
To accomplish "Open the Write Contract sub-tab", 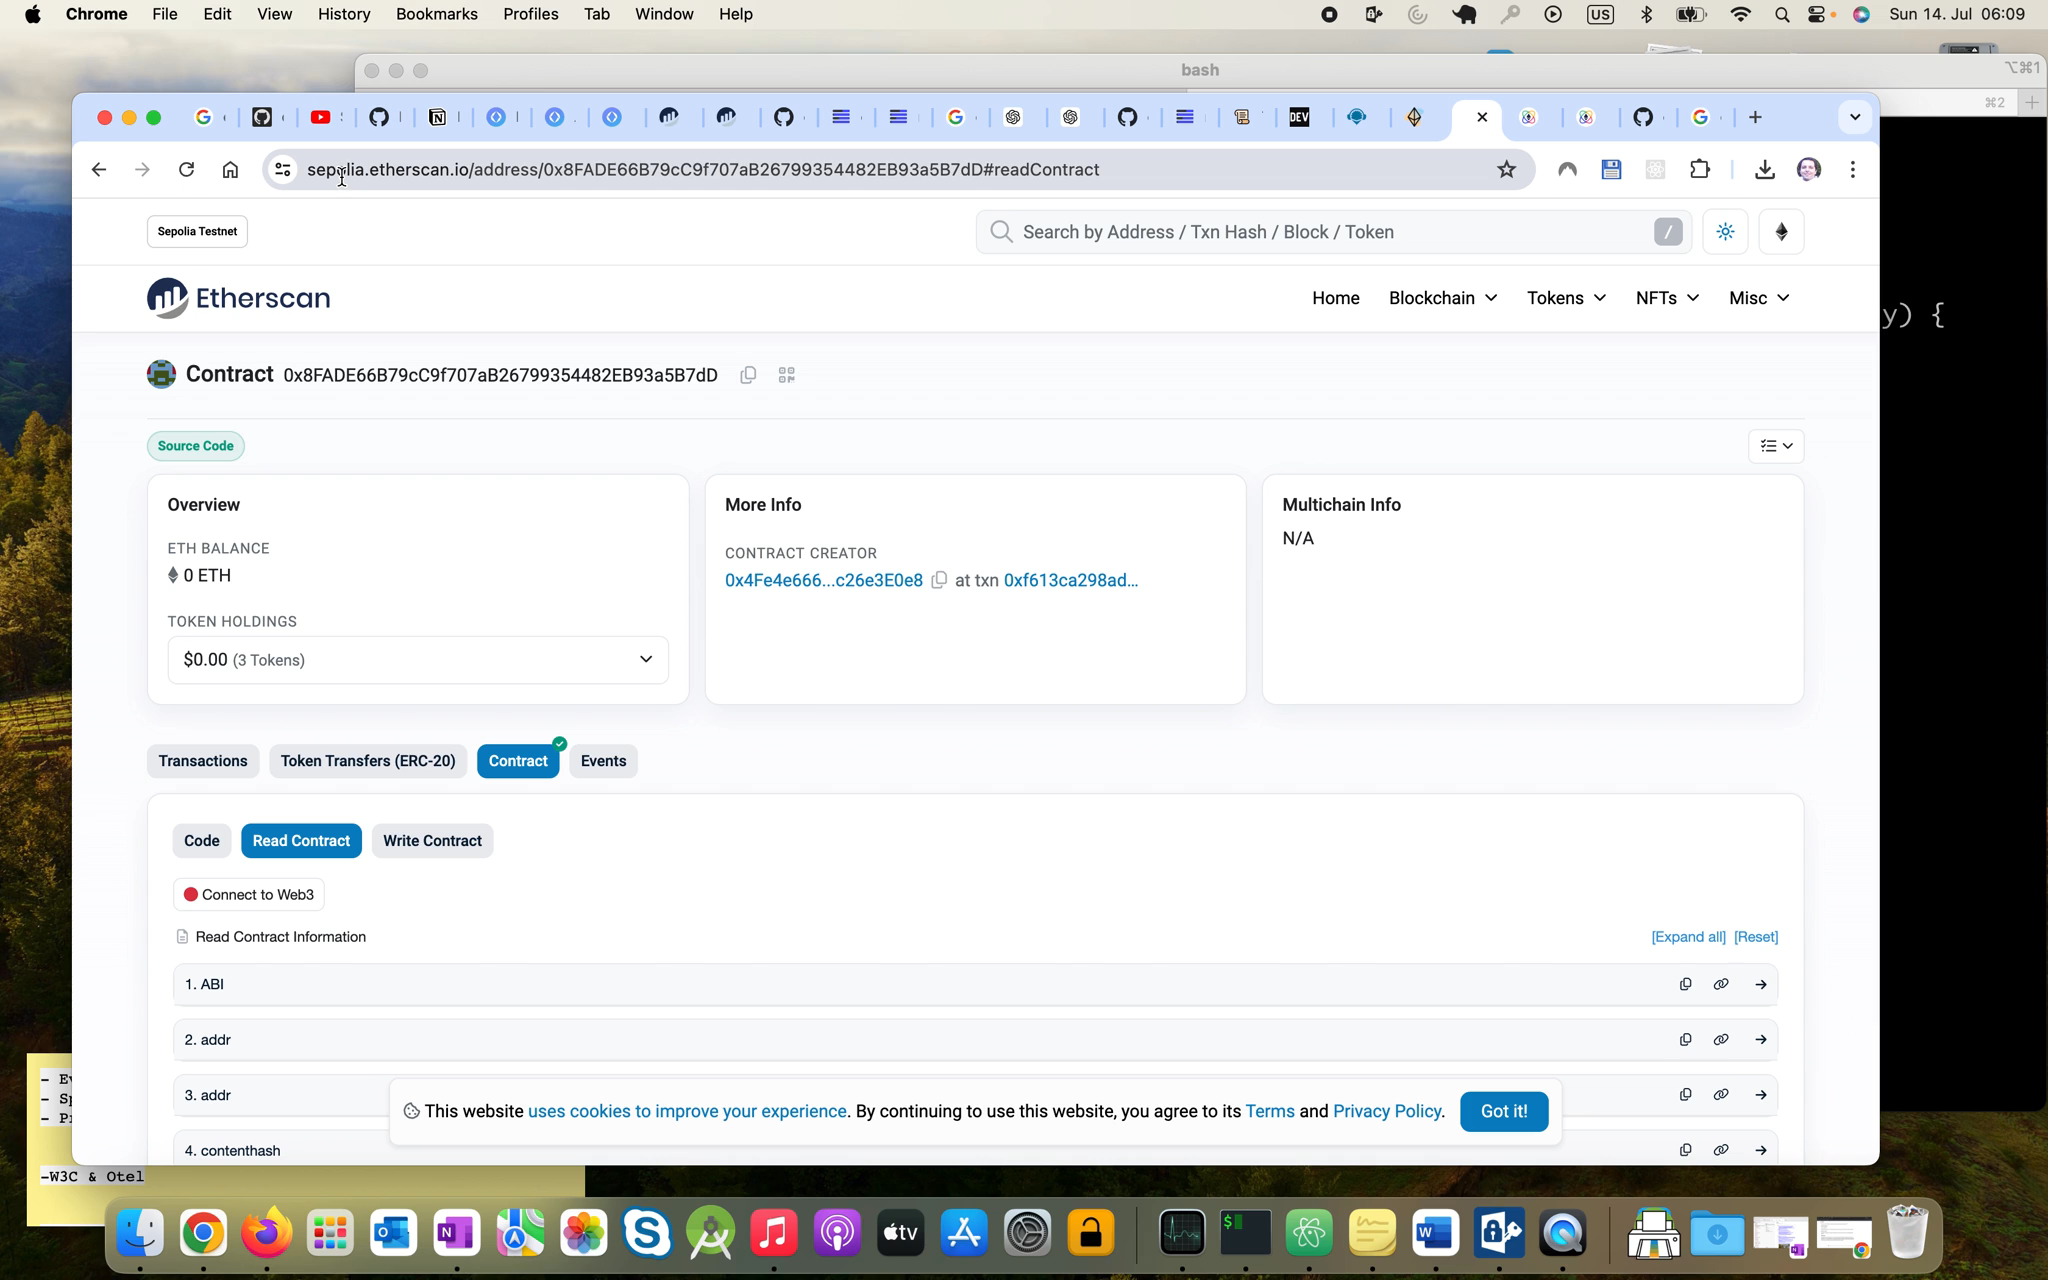I will click(x=432, y=841).
